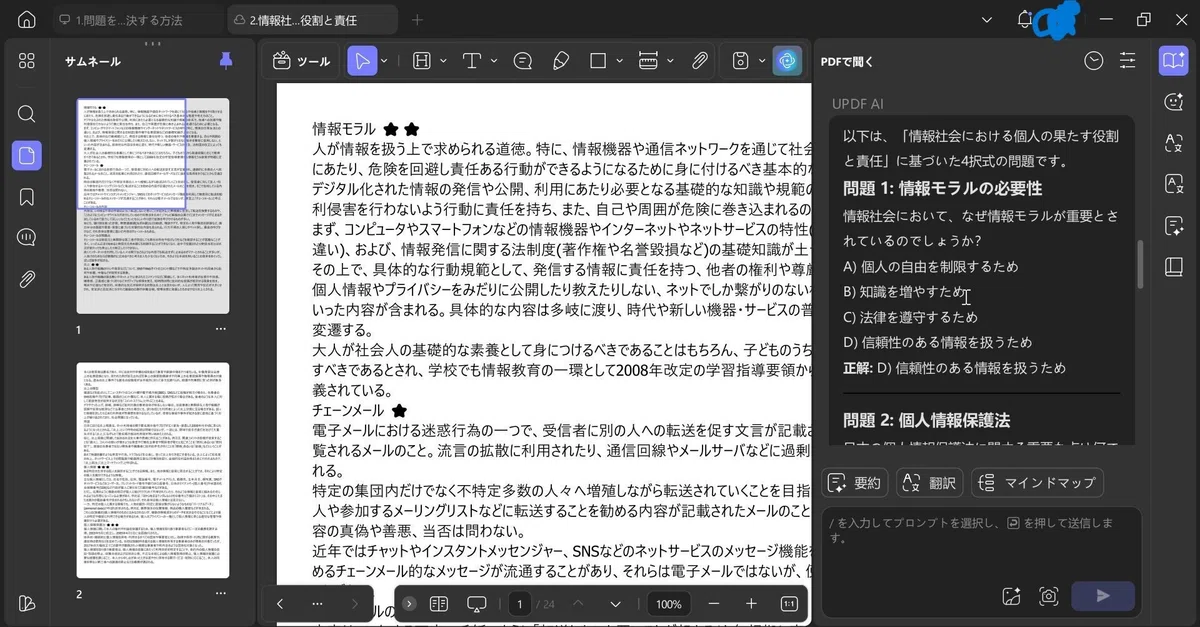Screen dimensions: 1200x627
Task: Open the attachments panel in left sidebar
Action: pyautogui.click(x=27, y=278)
